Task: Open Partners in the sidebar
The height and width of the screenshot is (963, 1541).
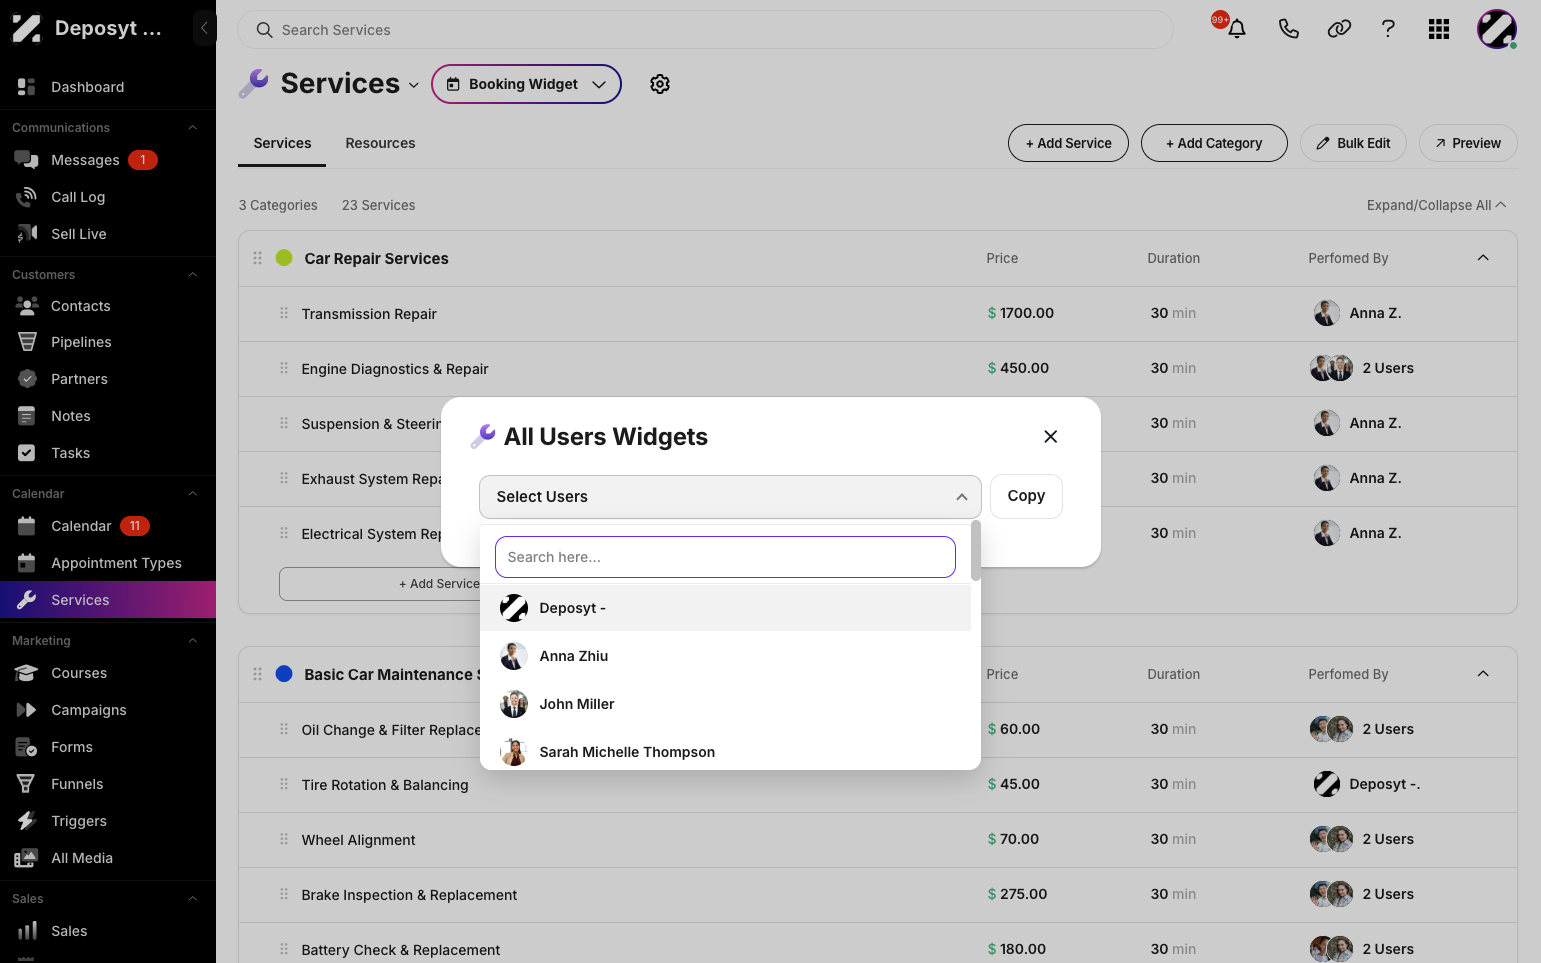Action: (x=108, y=379)
